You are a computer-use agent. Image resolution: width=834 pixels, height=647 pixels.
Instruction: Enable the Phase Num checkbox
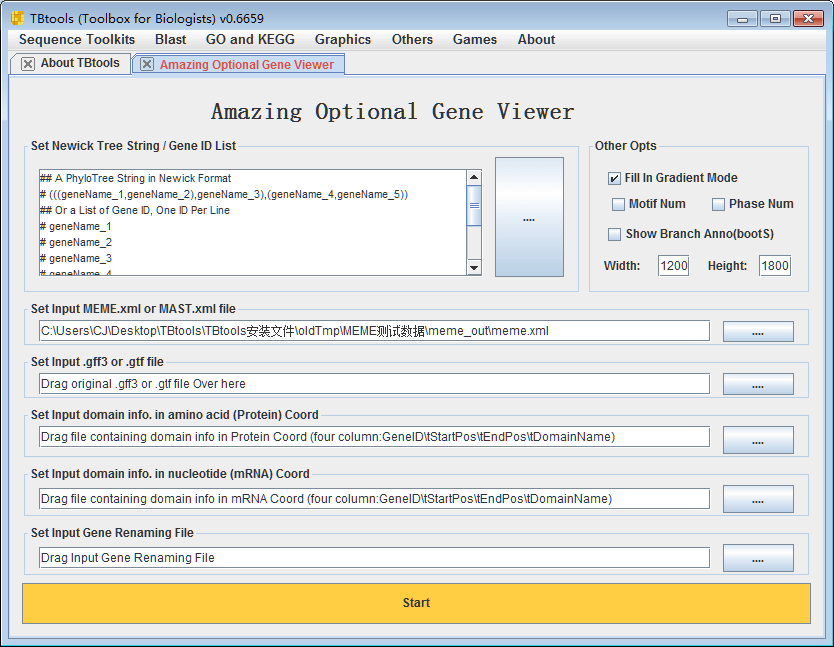718,204
